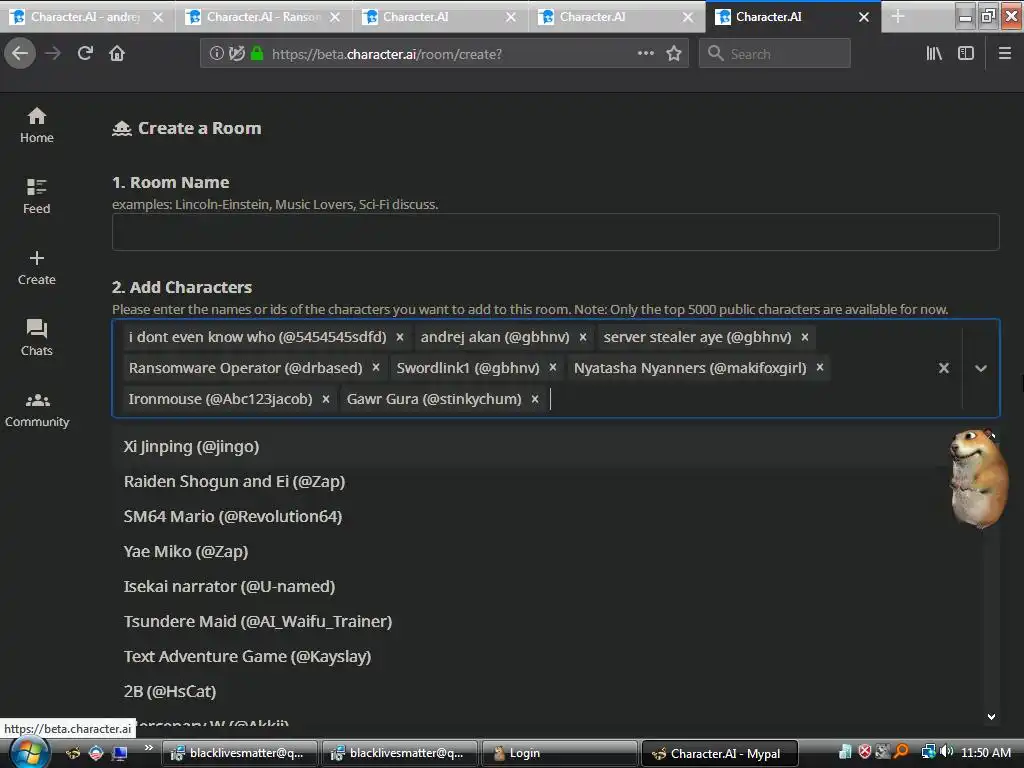Go to Home in the sidebar
1024x768 pixels.
[x=37, y=125]
